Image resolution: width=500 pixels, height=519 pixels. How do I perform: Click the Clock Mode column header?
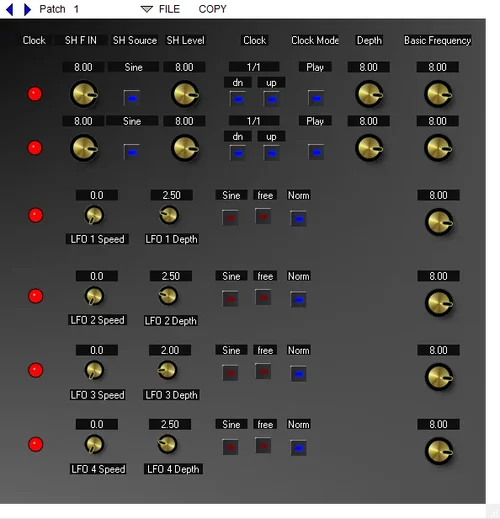tap(315, 40)
